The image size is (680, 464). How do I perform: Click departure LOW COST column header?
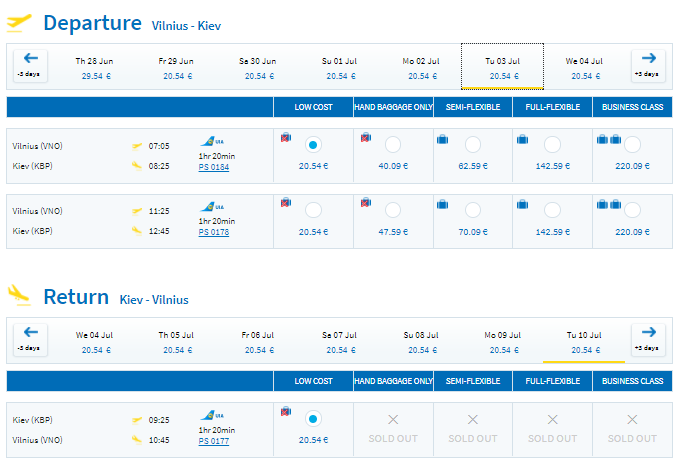313,107
